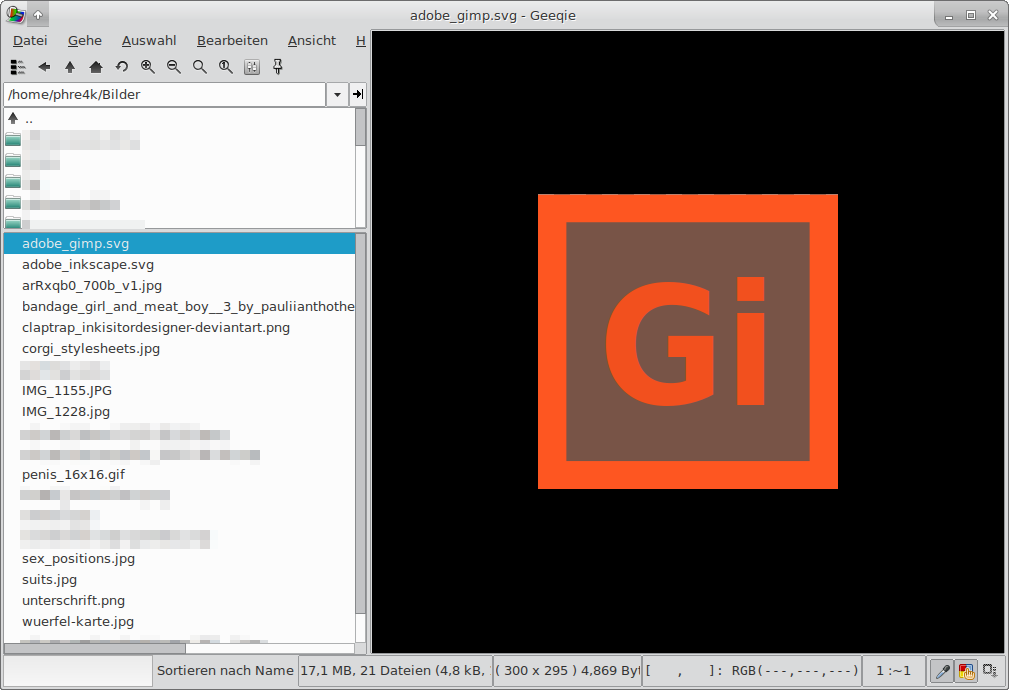The width and height of the screenshot is (1009, 690).
Task: Click the zoom to fit icon
Action: (200, 67)
